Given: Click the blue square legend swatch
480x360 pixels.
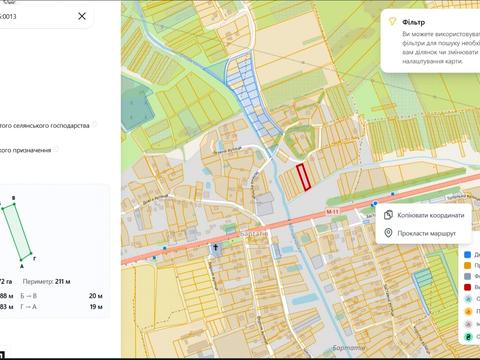Looking at the screenshot, I should [468, 255].
